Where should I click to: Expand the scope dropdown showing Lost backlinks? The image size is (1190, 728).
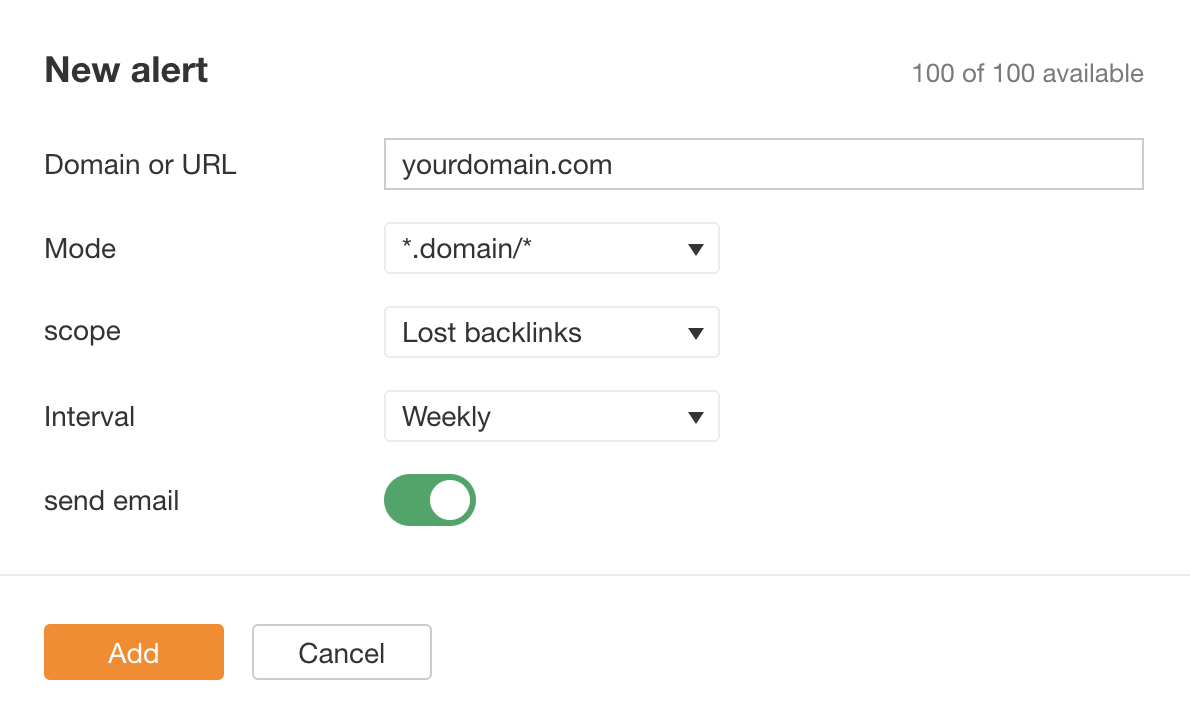(x=551, y=333)
